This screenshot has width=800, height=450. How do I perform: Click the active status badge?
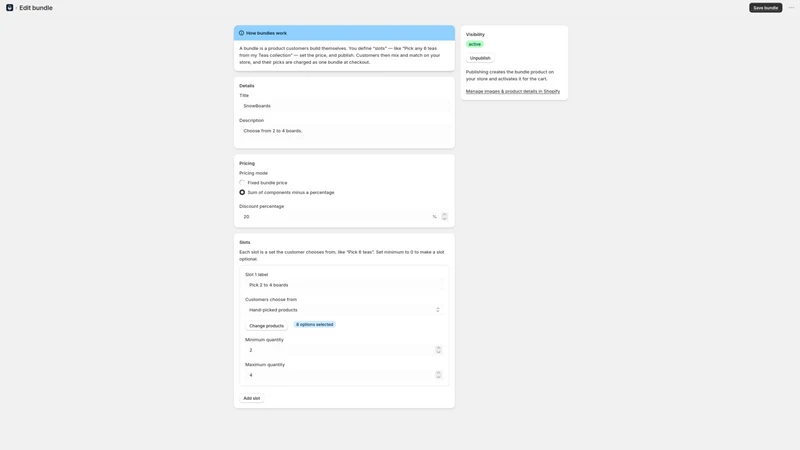coord(474,44)
